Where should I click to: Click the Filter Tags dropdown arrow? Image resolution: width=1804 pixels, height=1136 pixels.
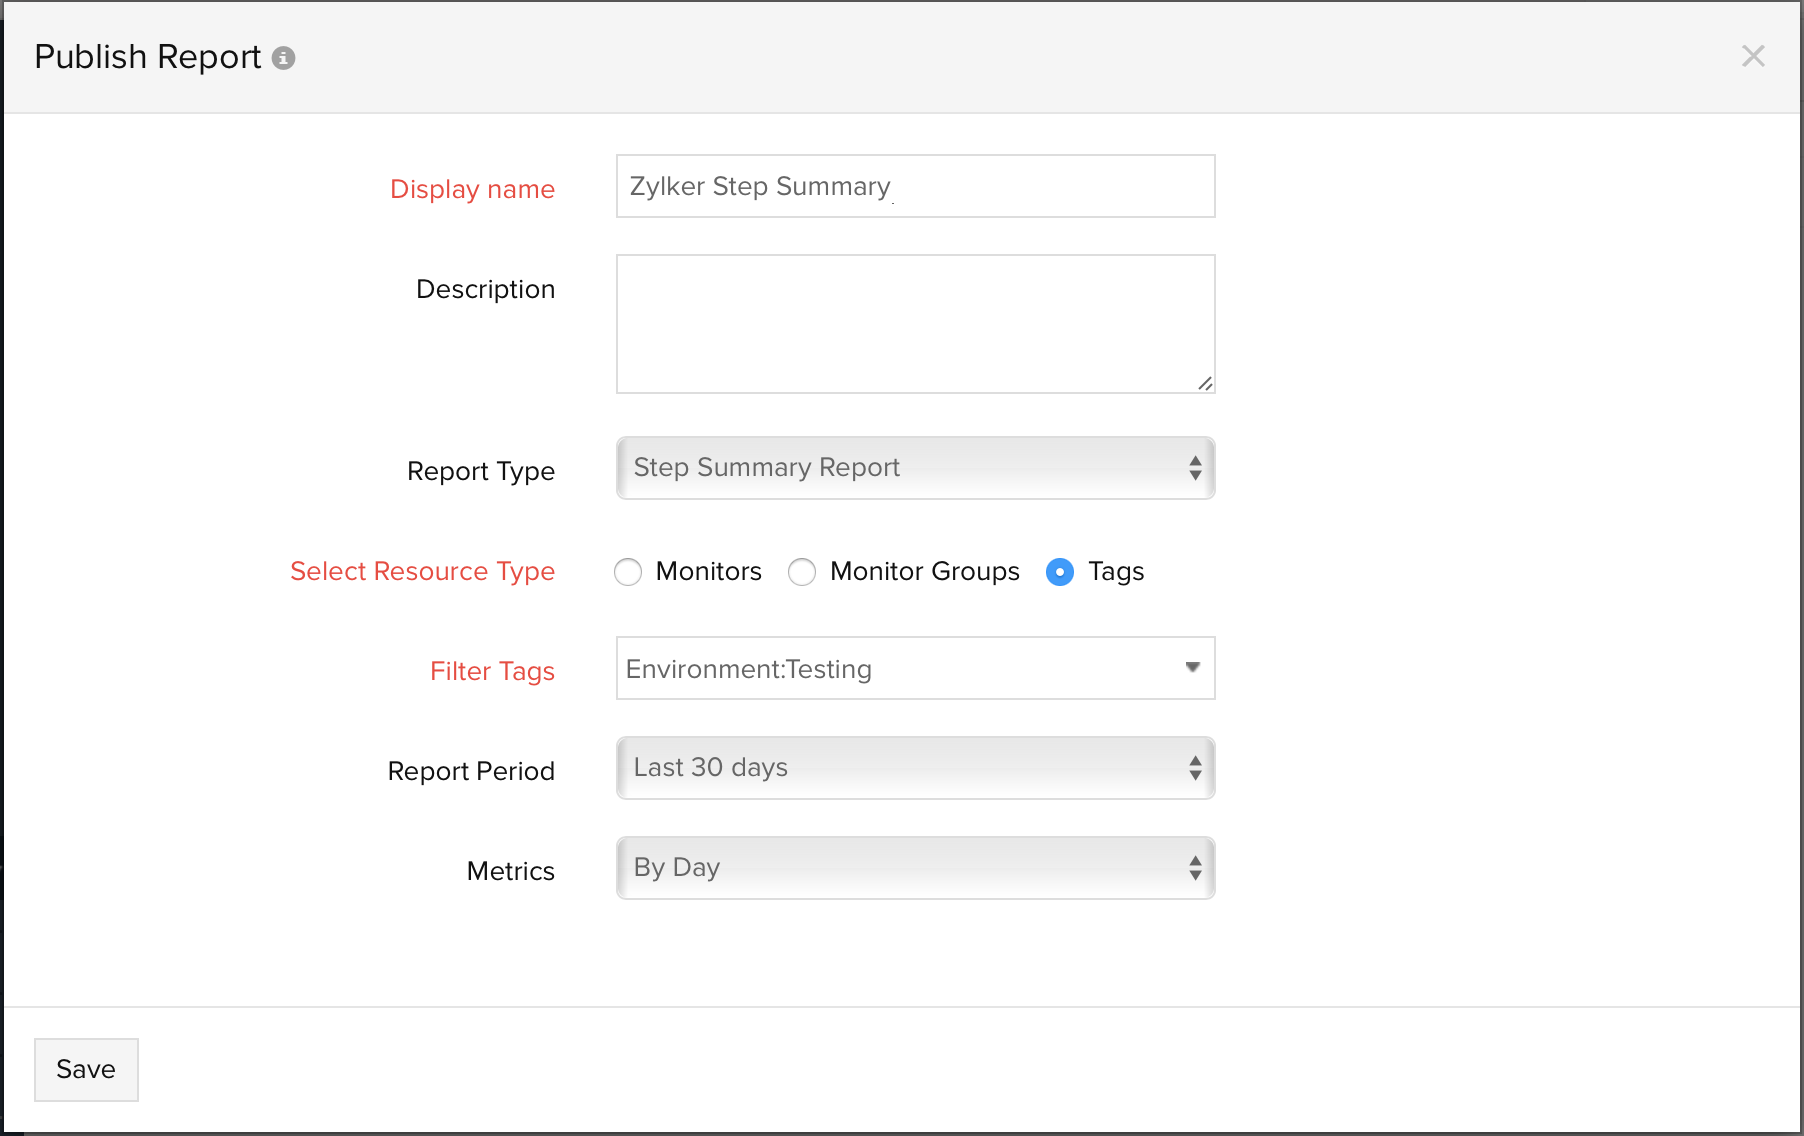point(1192,668)
